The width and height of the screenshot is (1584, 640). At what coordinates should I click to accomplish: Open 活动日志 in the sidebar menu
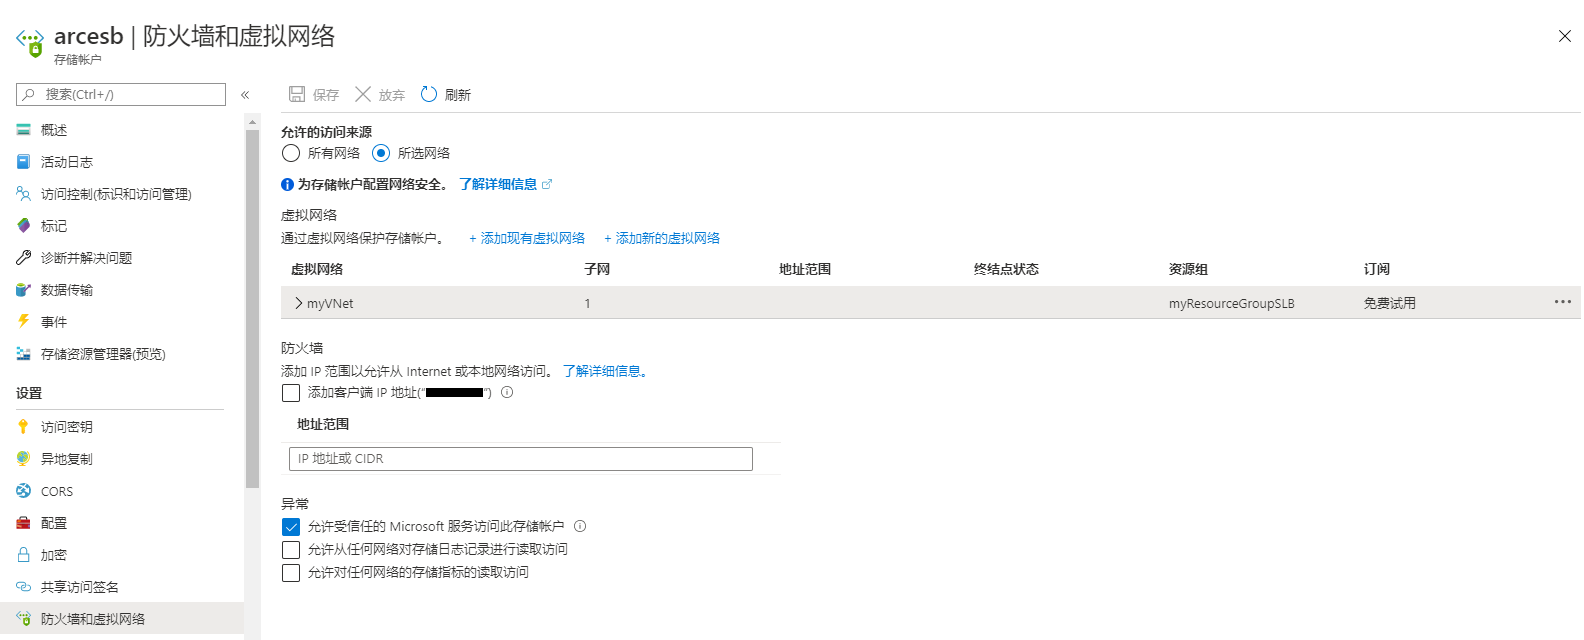(x=67, y=162)
